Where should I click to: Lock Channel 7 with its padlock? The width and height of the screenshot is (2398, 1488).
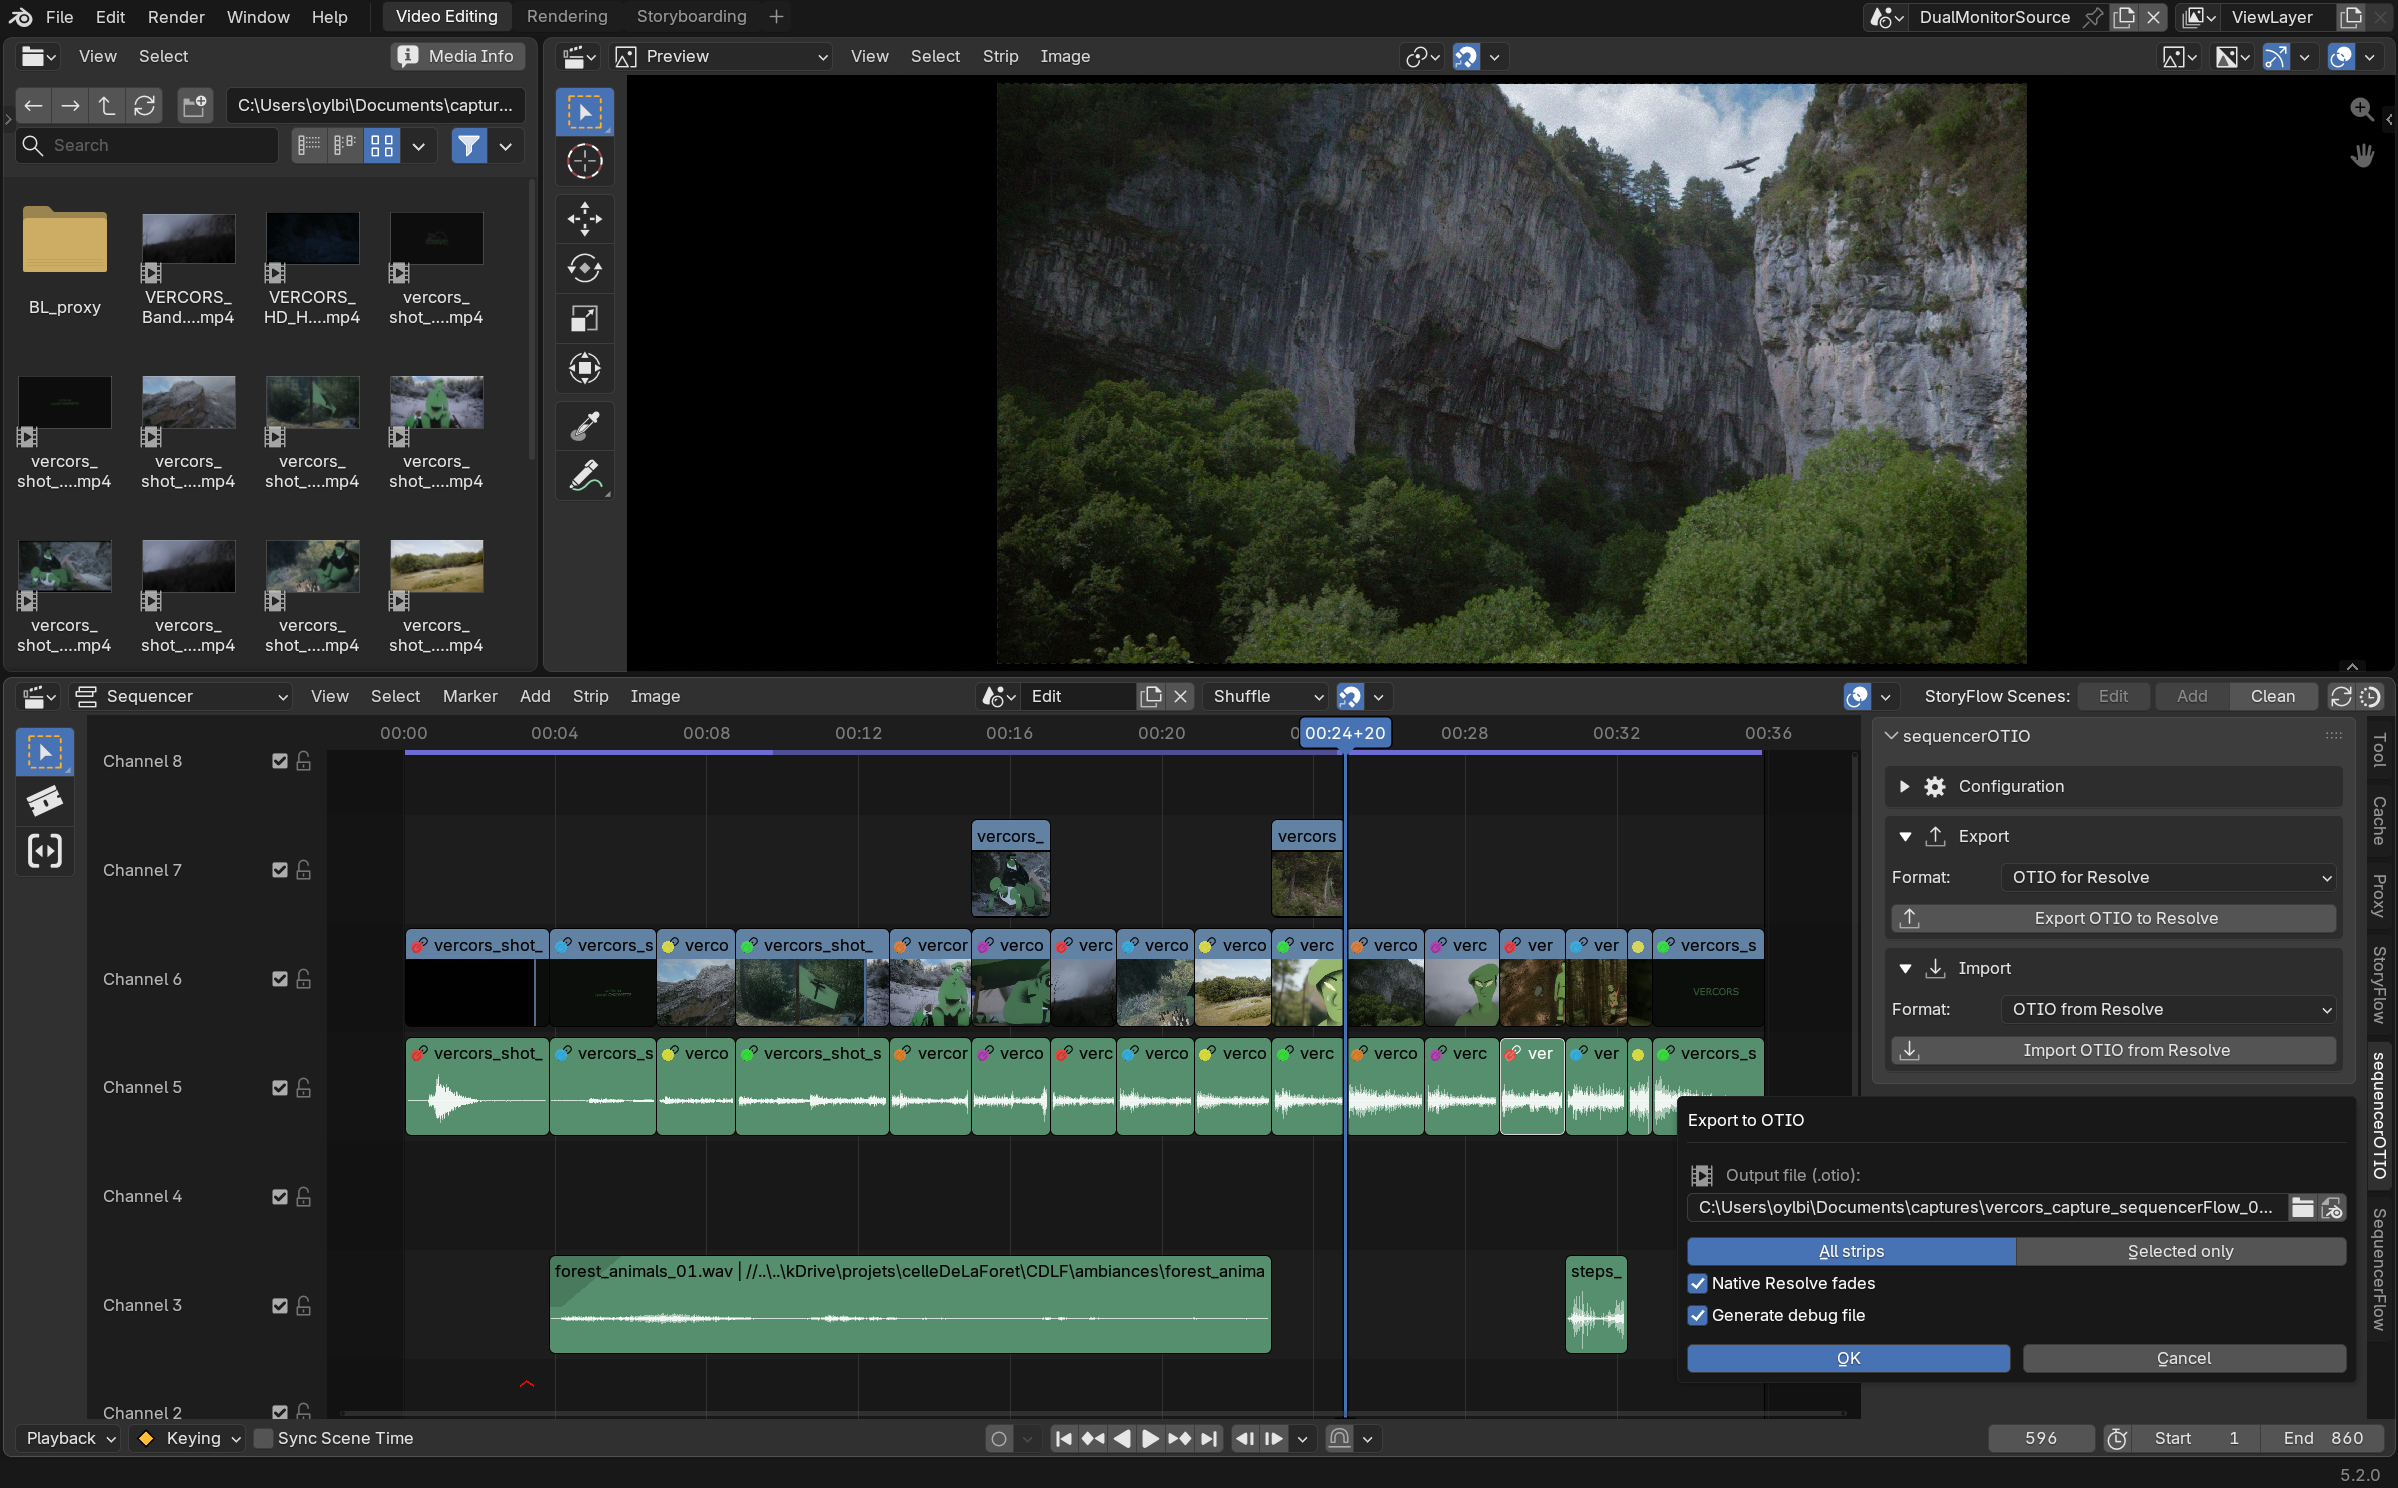304,870
